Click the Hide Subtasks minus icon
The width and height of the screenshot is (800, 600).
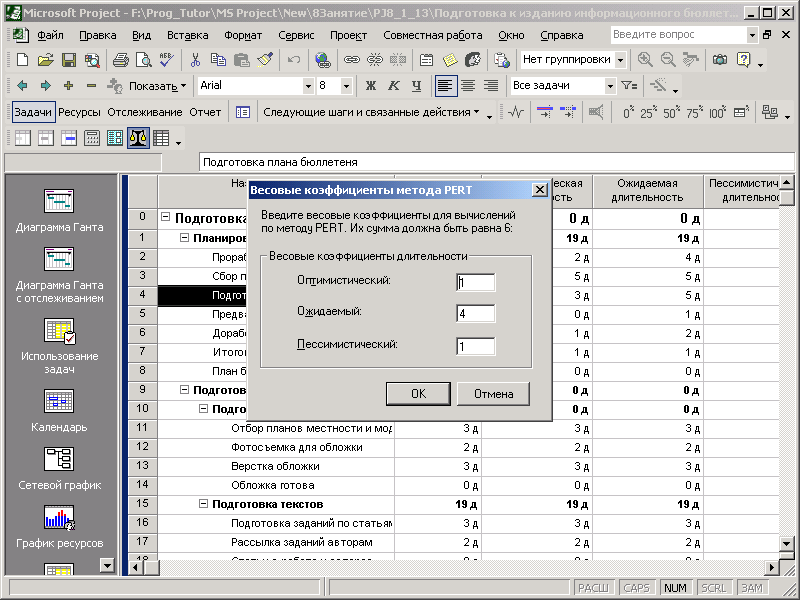[x=91, y=86]
